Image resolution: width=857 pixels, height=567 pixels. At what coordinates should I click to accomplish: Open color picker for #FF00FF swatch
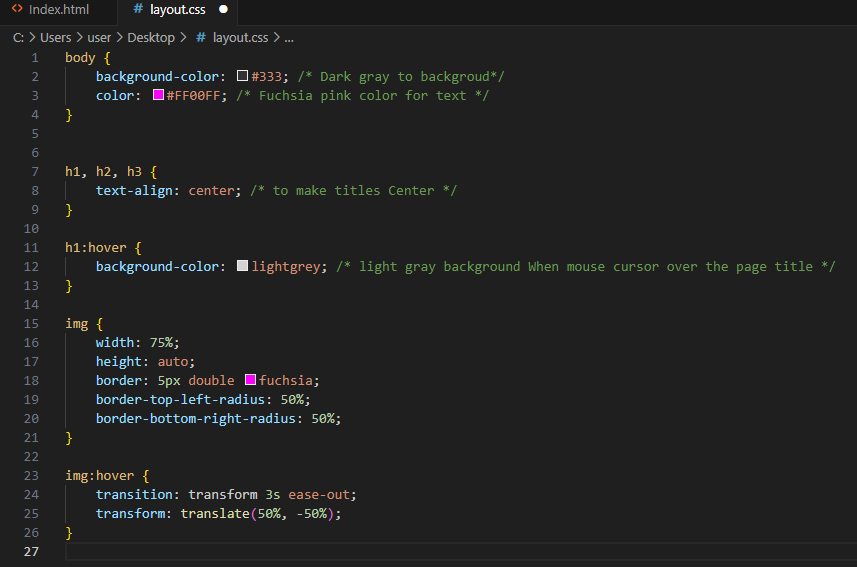[x=158, y=95]
